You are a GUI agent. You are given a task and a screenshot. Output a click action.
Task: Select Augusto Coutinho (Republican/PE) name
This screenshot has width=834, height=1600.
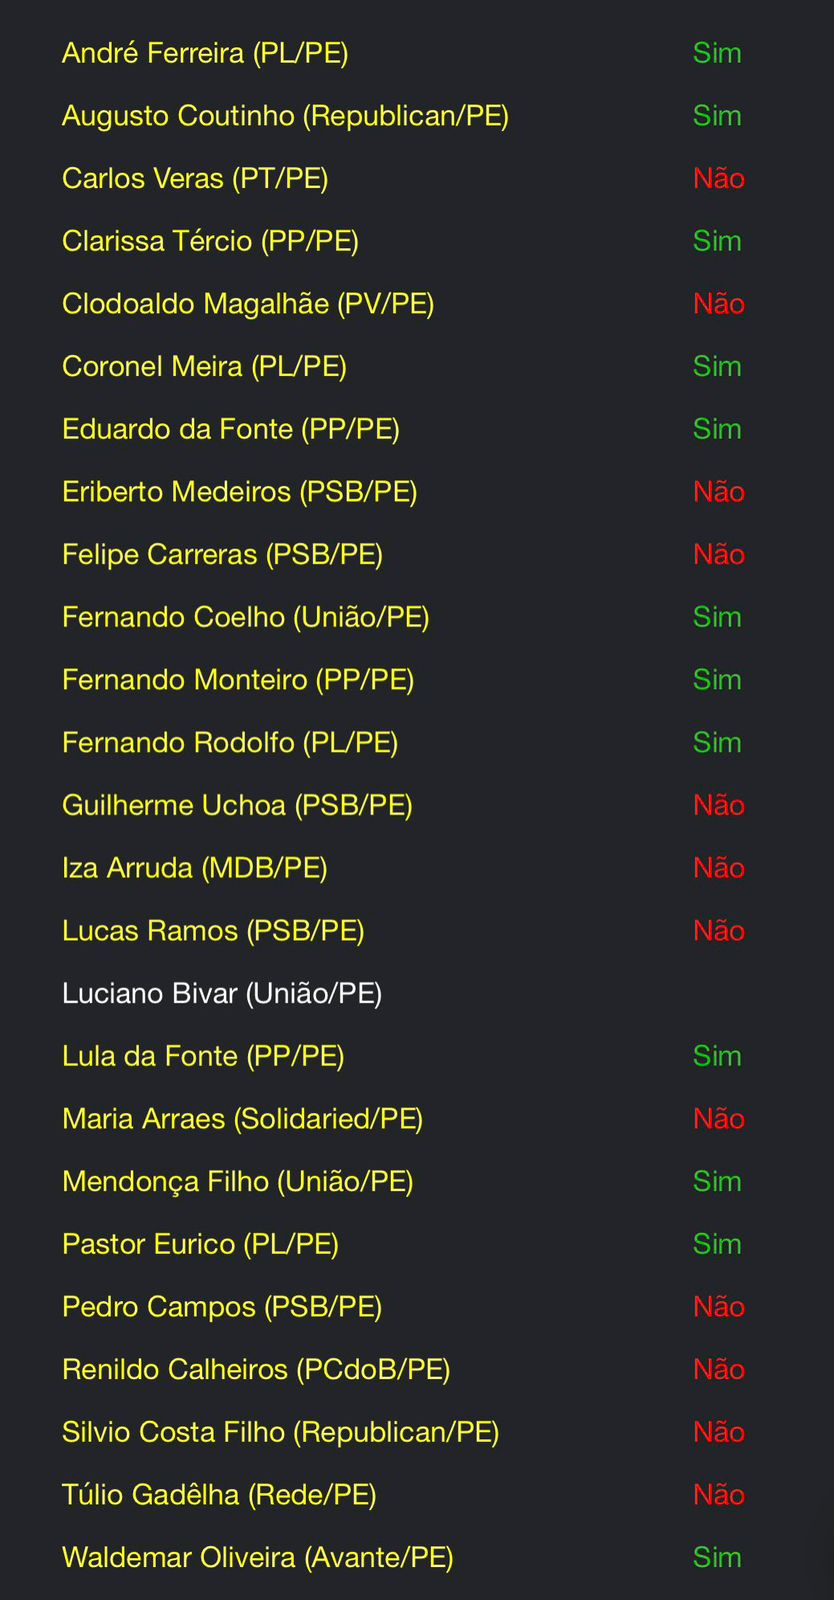point(285,116)
